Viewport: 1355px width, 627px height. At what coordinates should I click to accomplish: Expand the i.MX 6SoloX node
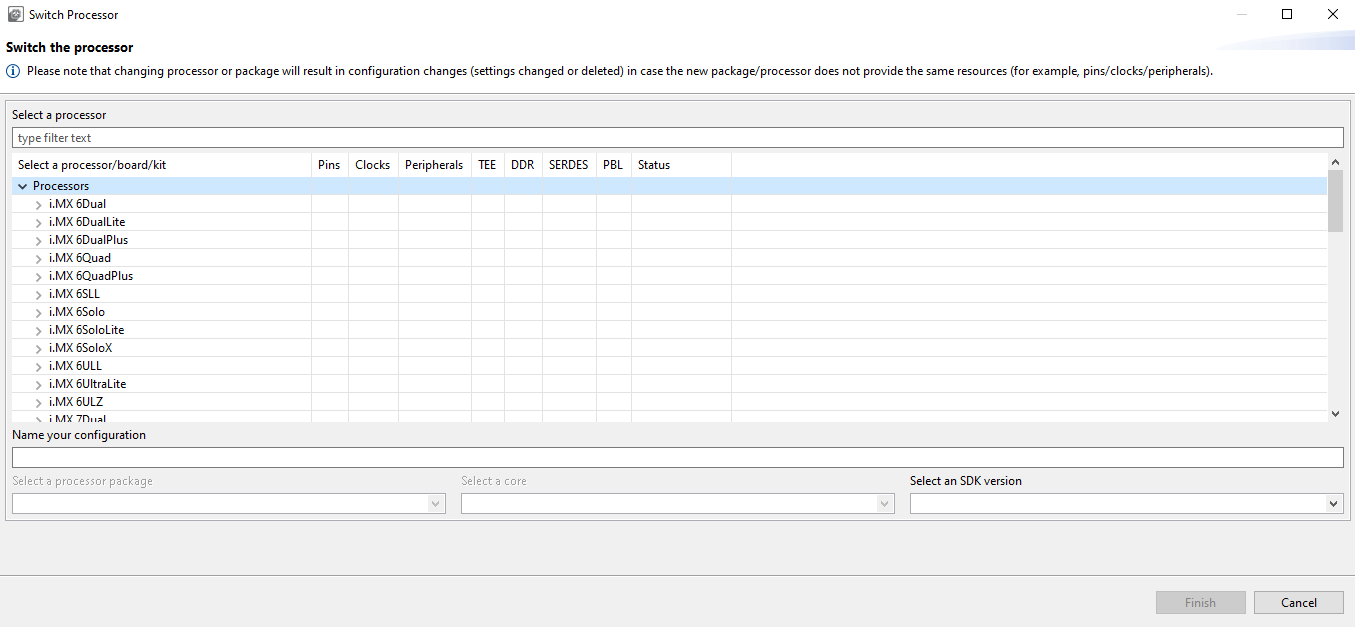click(x=38, y=348)
